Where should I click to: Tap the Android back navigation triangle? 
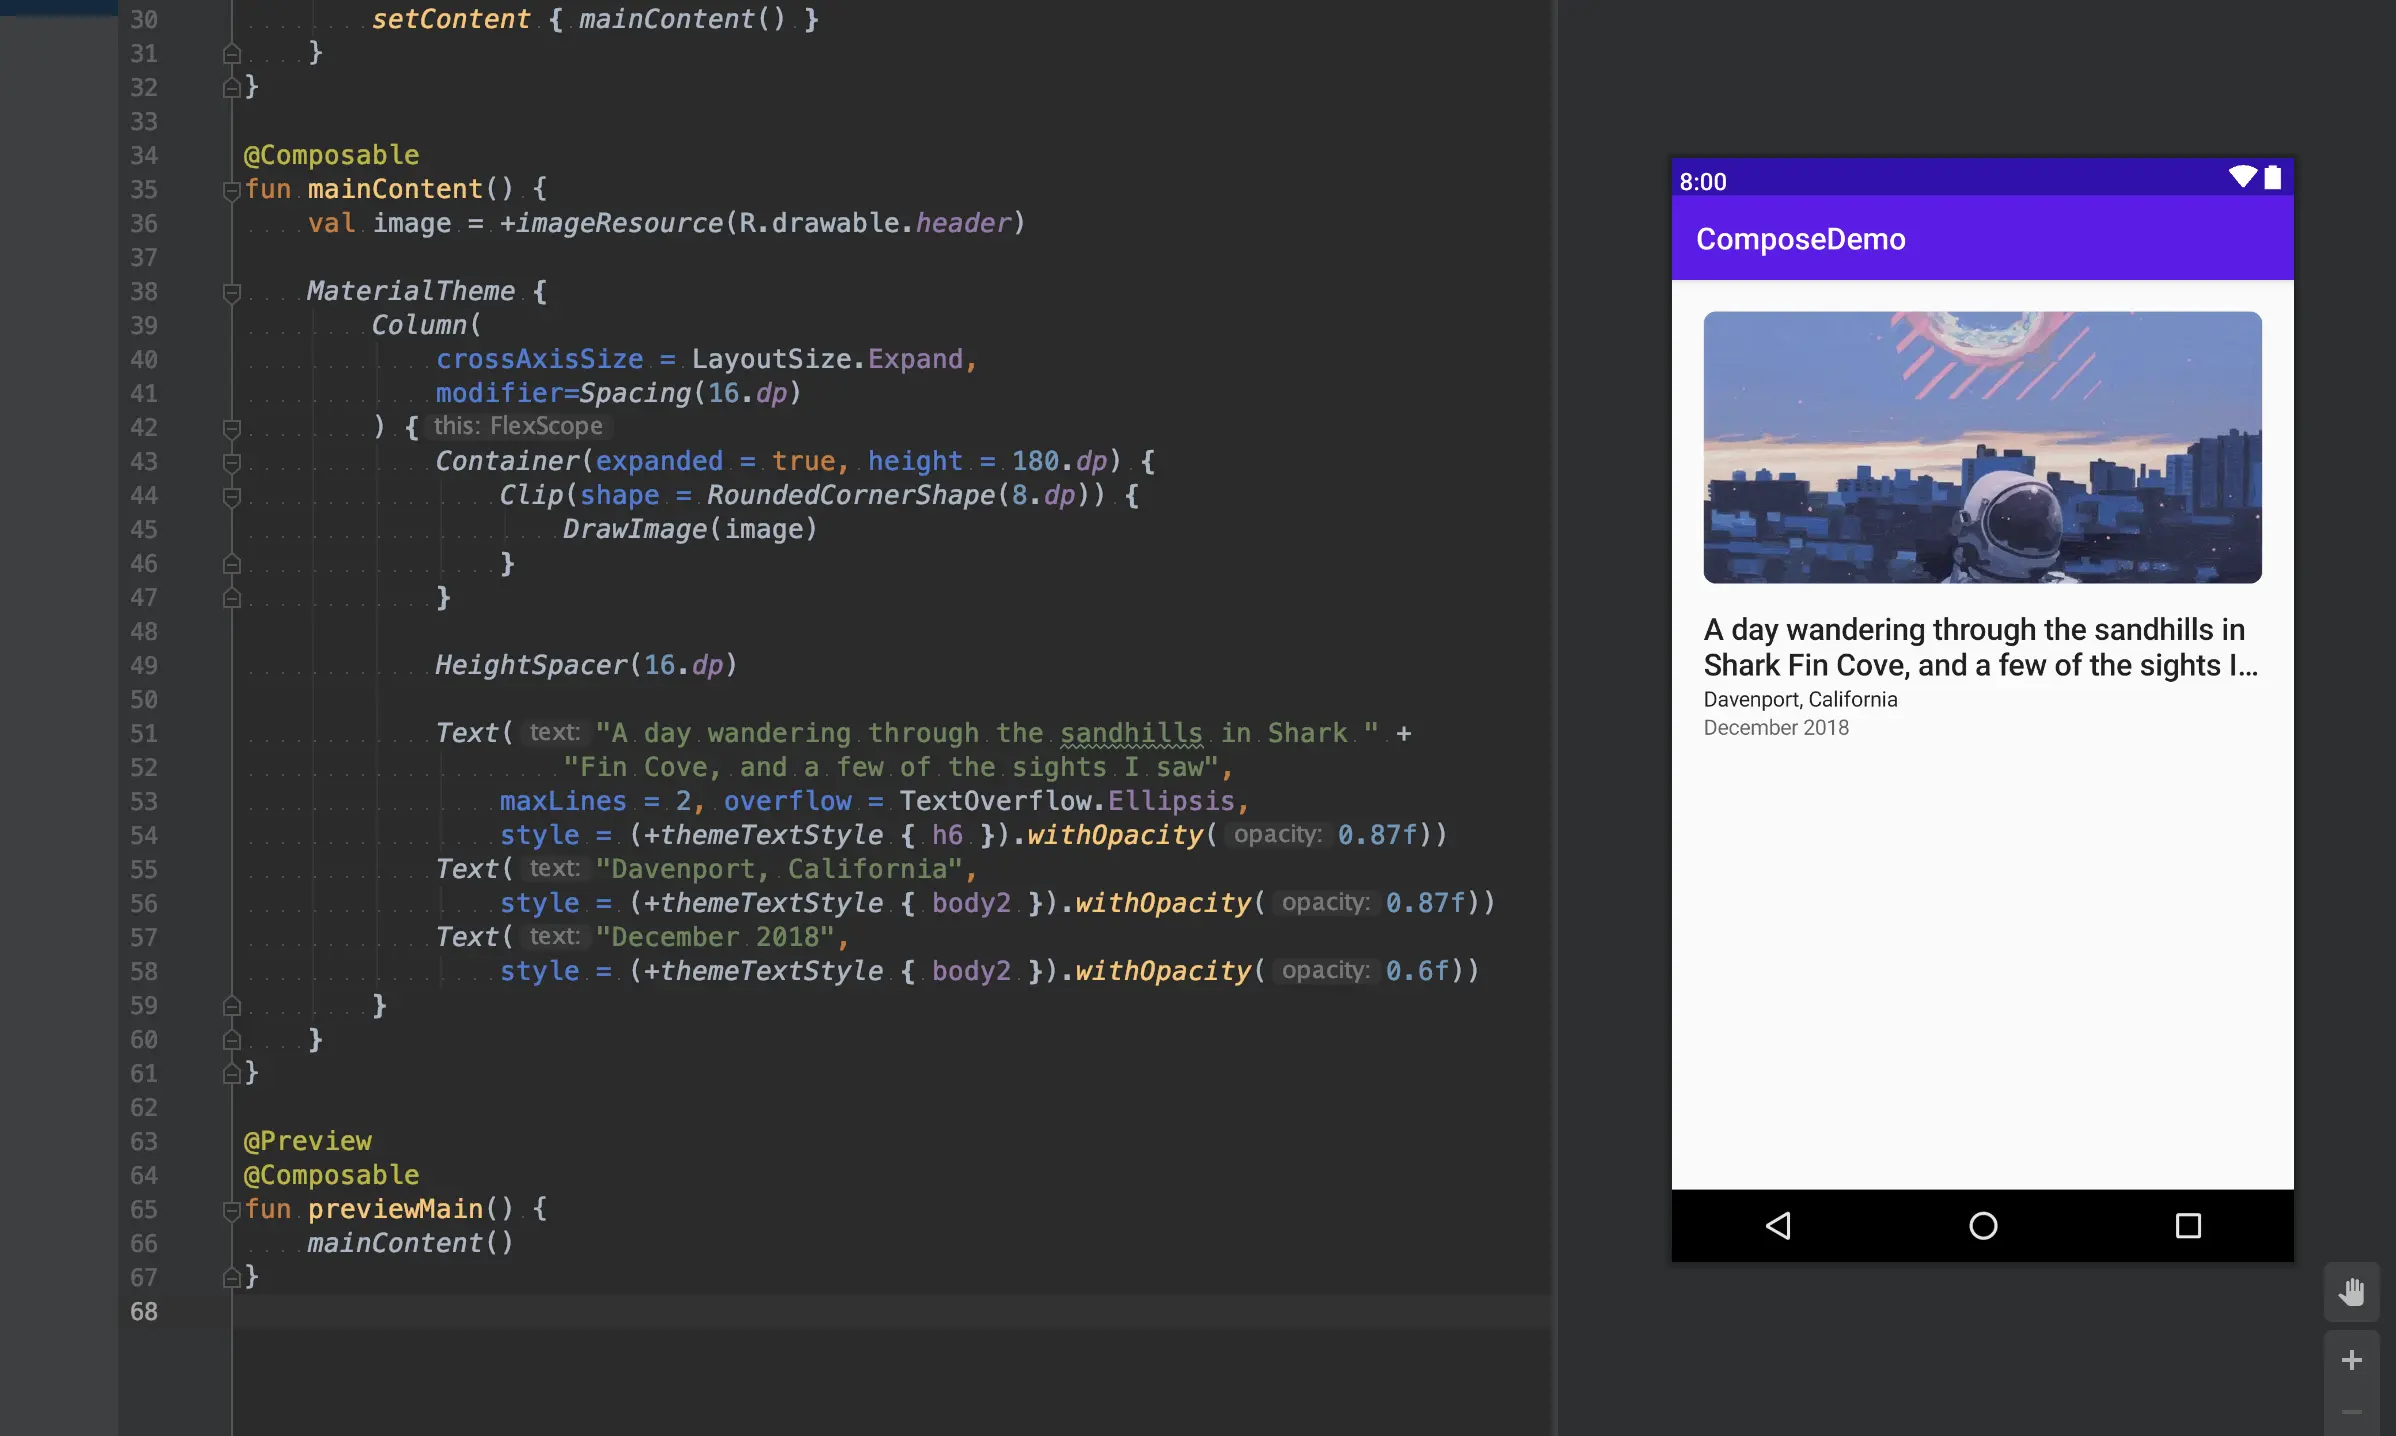pyautogui.click(x=1778, y=1225)
